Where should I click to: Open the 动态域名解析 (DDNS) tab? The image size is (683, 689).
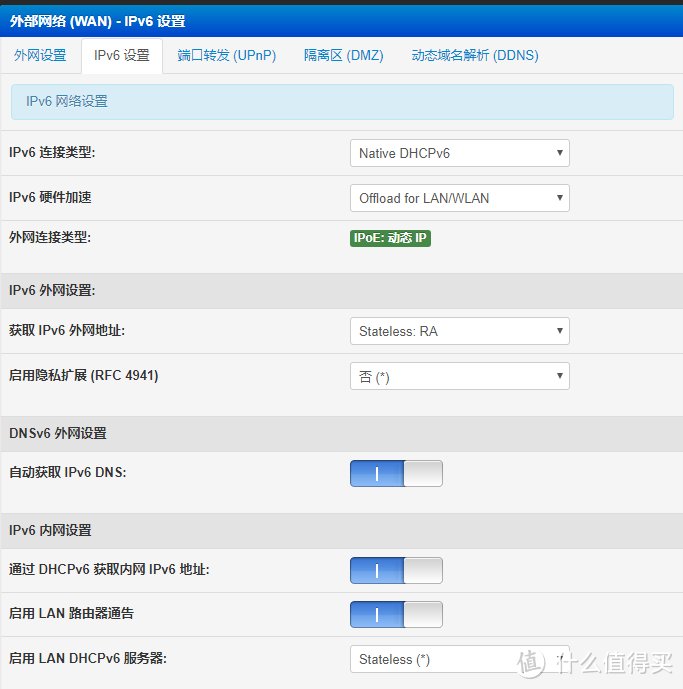(475, 55)
